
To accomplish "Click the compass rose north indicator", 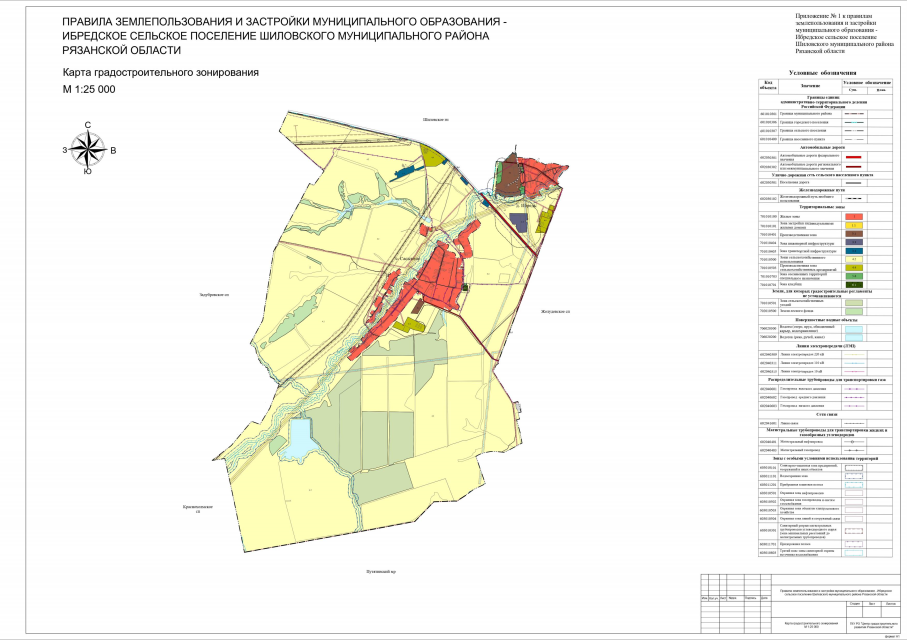I will click(89, 125).
